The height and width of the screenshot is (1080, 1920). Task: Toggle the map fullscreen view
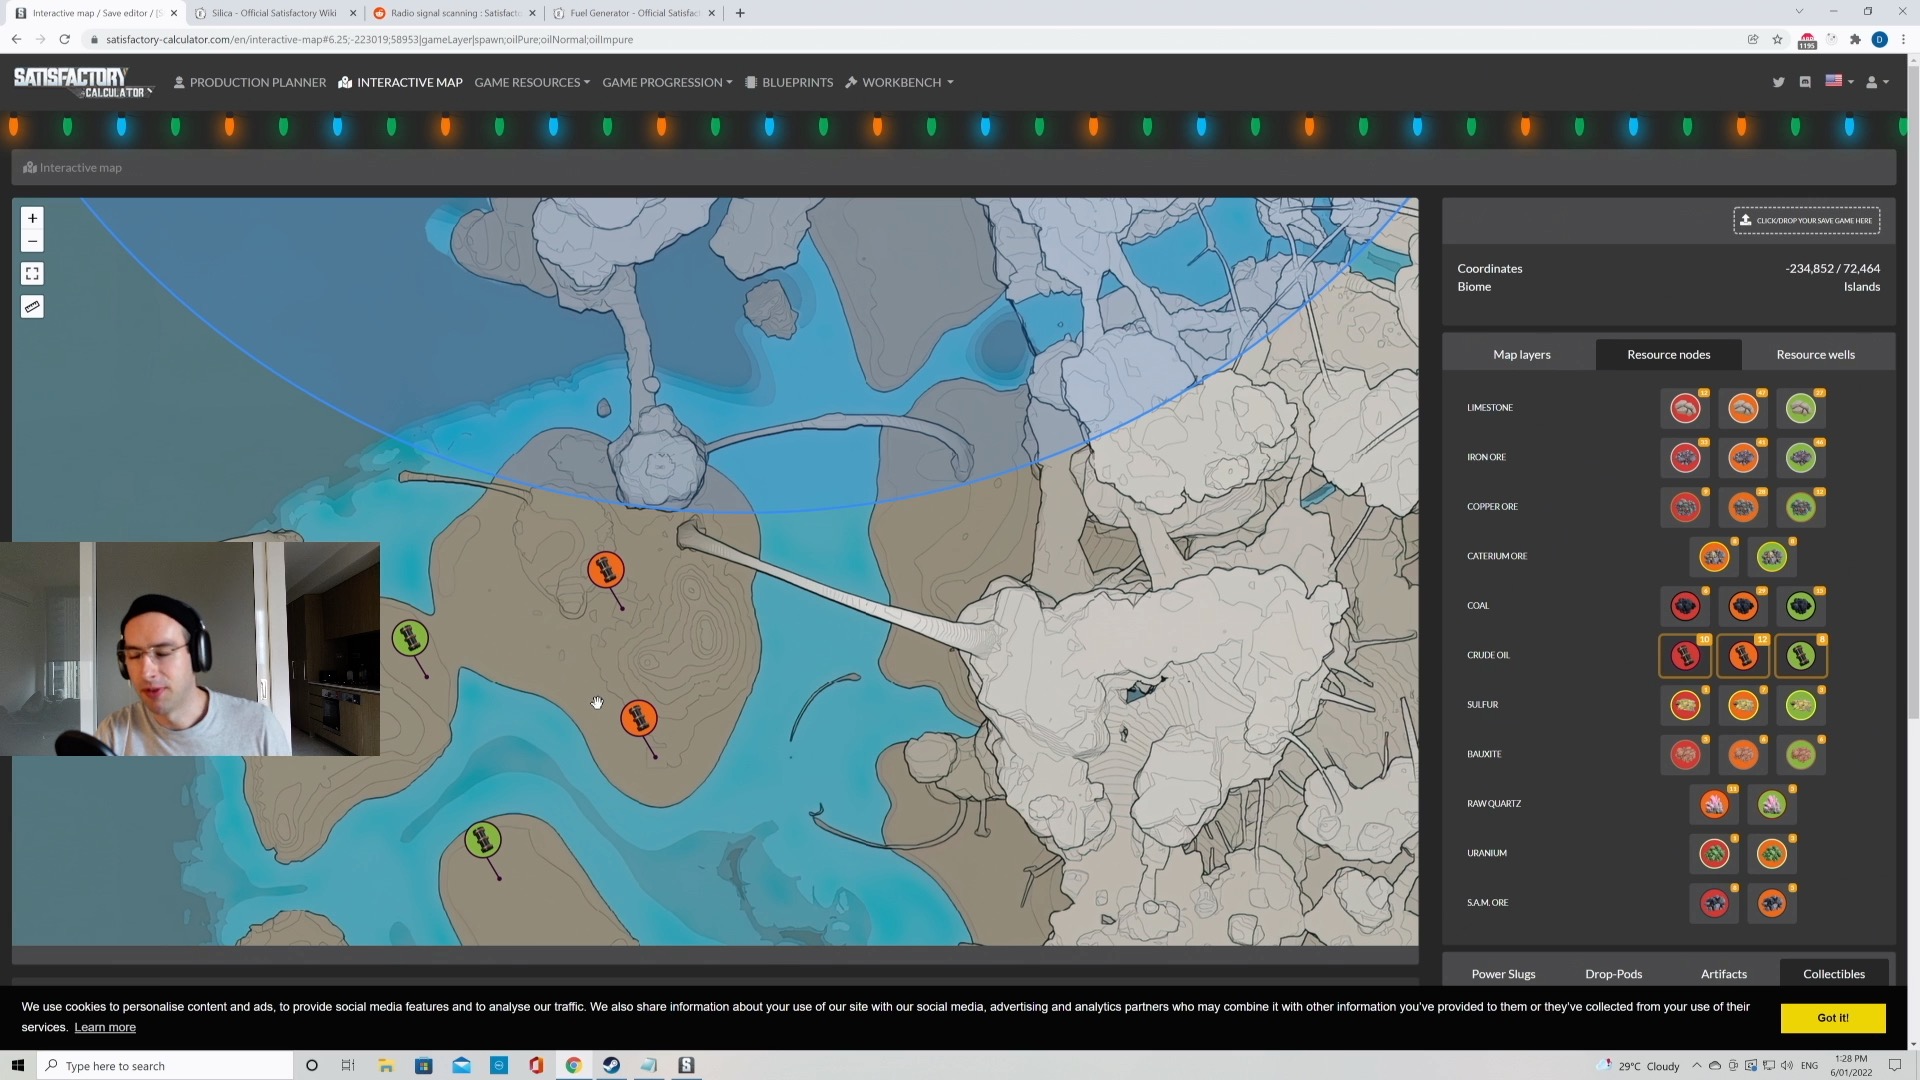pyautogui.click(x=32, y=273)
